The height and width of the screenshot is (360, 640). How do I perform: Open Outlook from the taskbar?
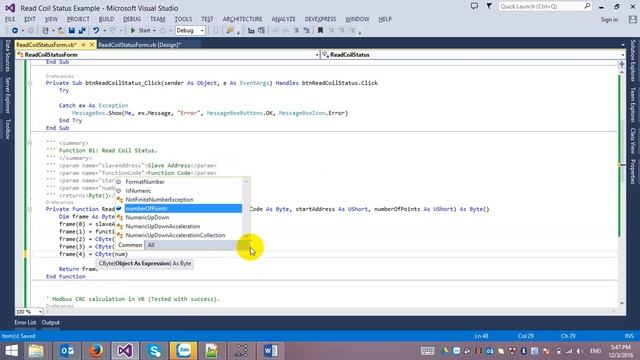67,351
